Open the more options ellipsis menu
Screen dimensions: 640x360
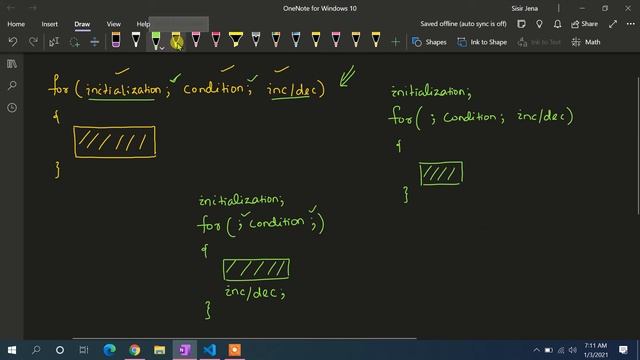point(630,24)
